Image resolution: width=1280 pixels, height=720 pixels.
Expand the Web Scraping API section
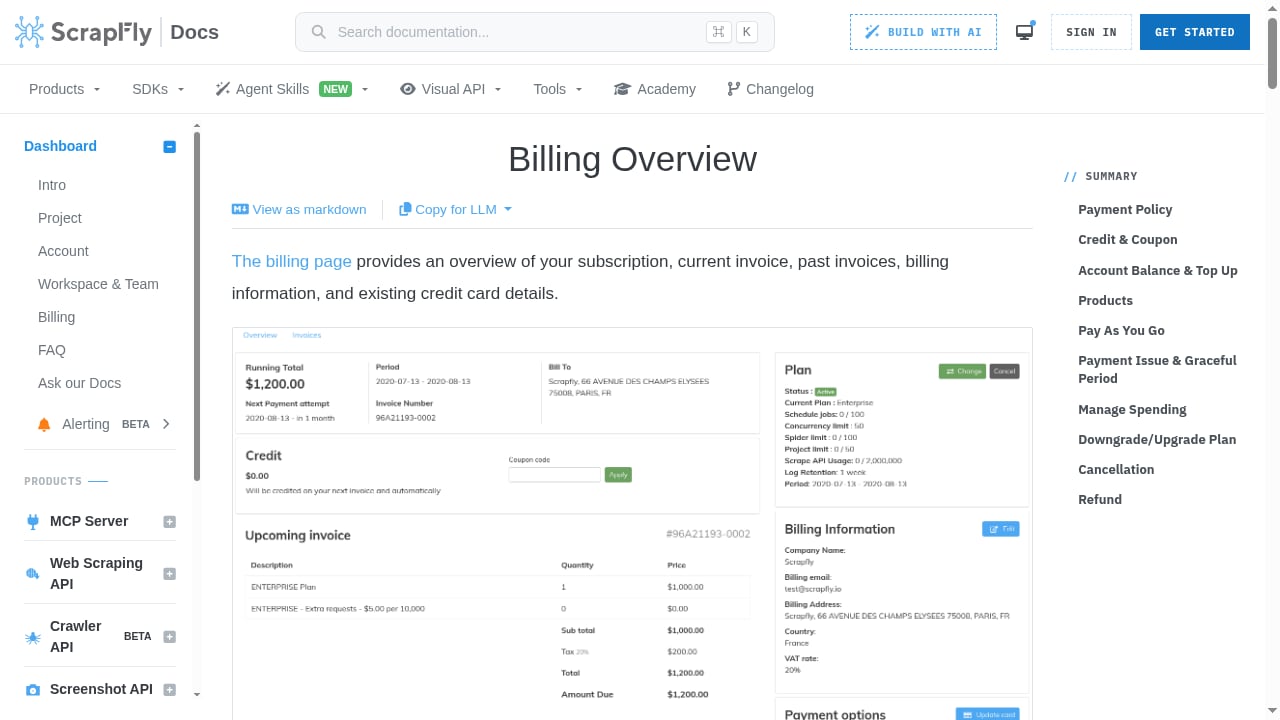(169, 574)
